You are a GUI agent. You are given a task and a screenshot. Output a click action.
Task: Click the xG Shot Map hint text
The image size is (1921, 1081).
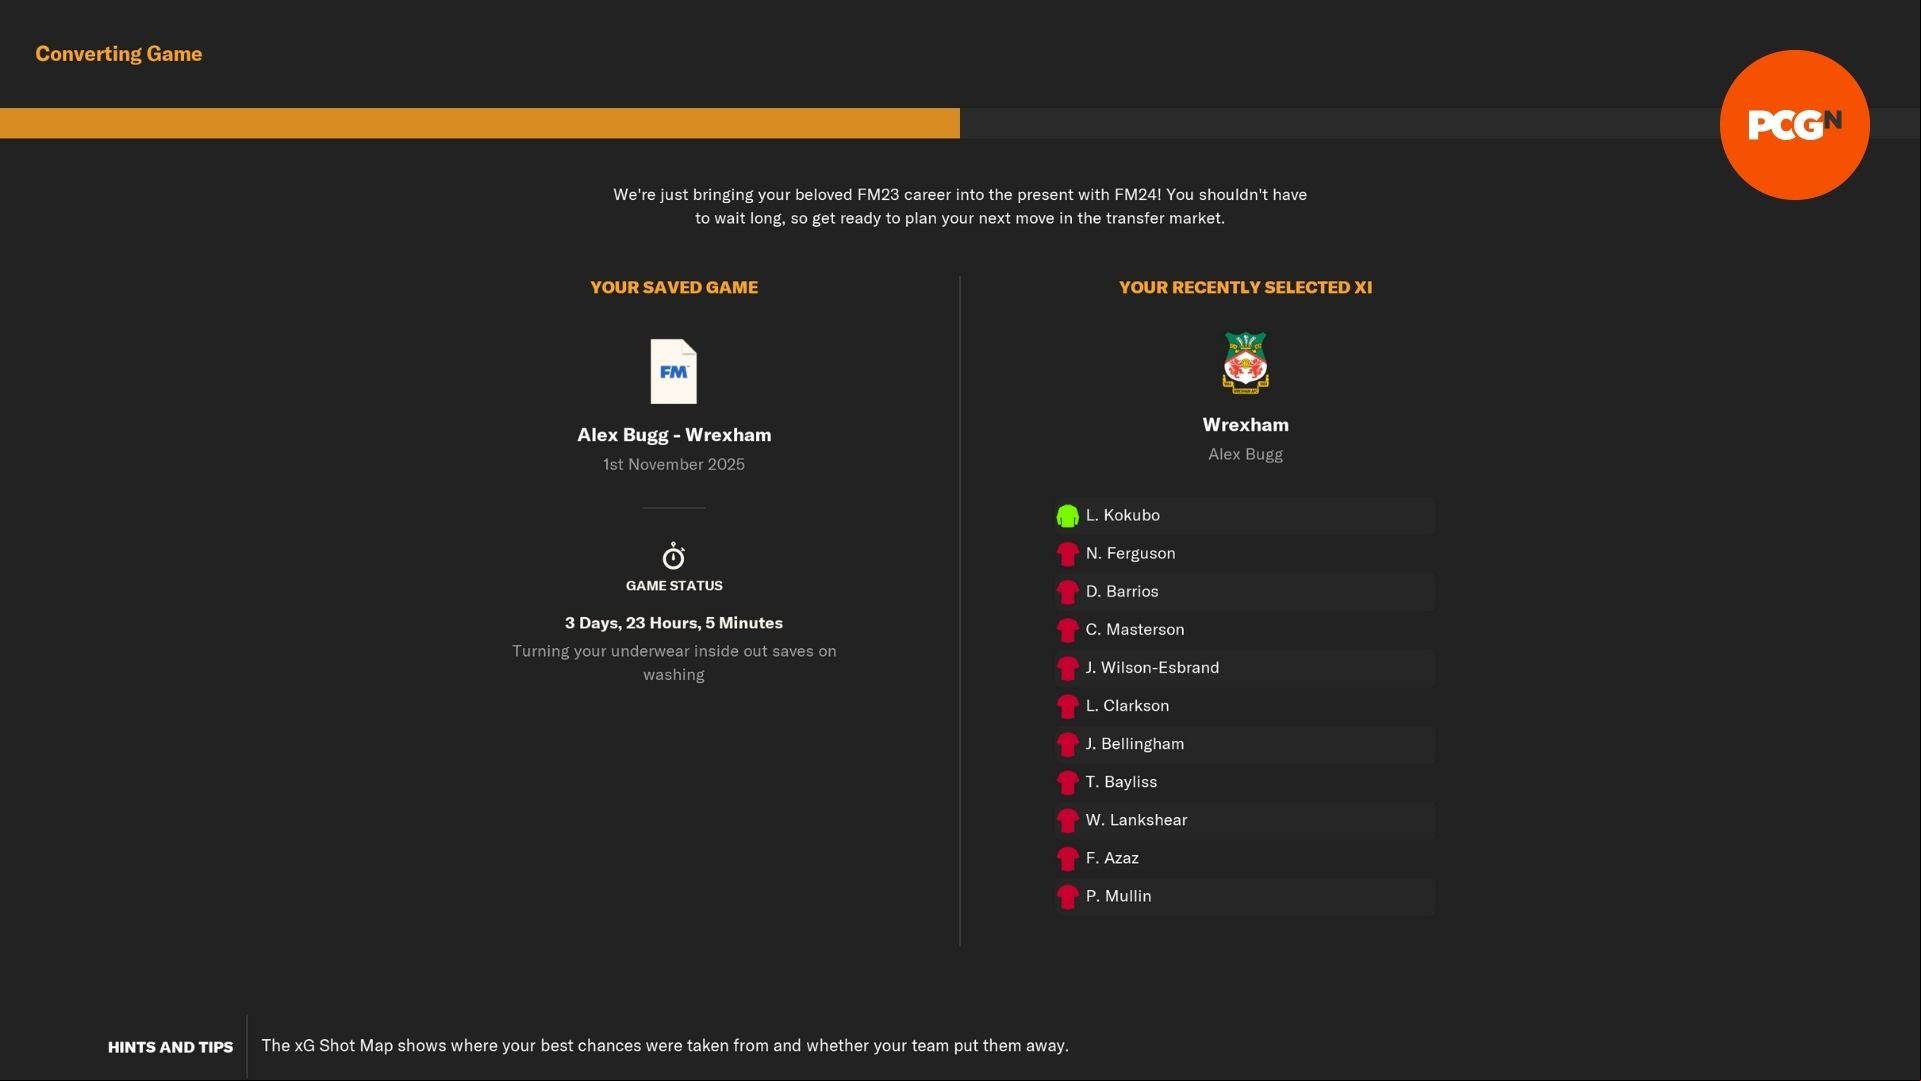coord(665,1045)
